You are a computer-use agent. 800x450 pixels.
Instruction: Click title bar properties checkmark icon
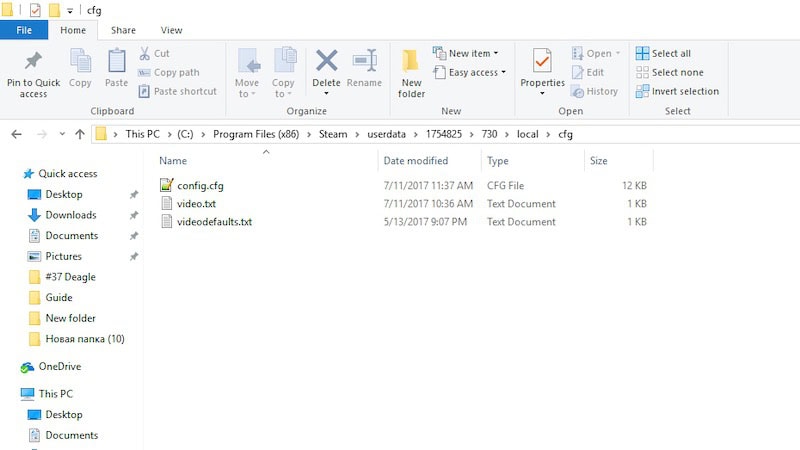click(x=35, y=10)
